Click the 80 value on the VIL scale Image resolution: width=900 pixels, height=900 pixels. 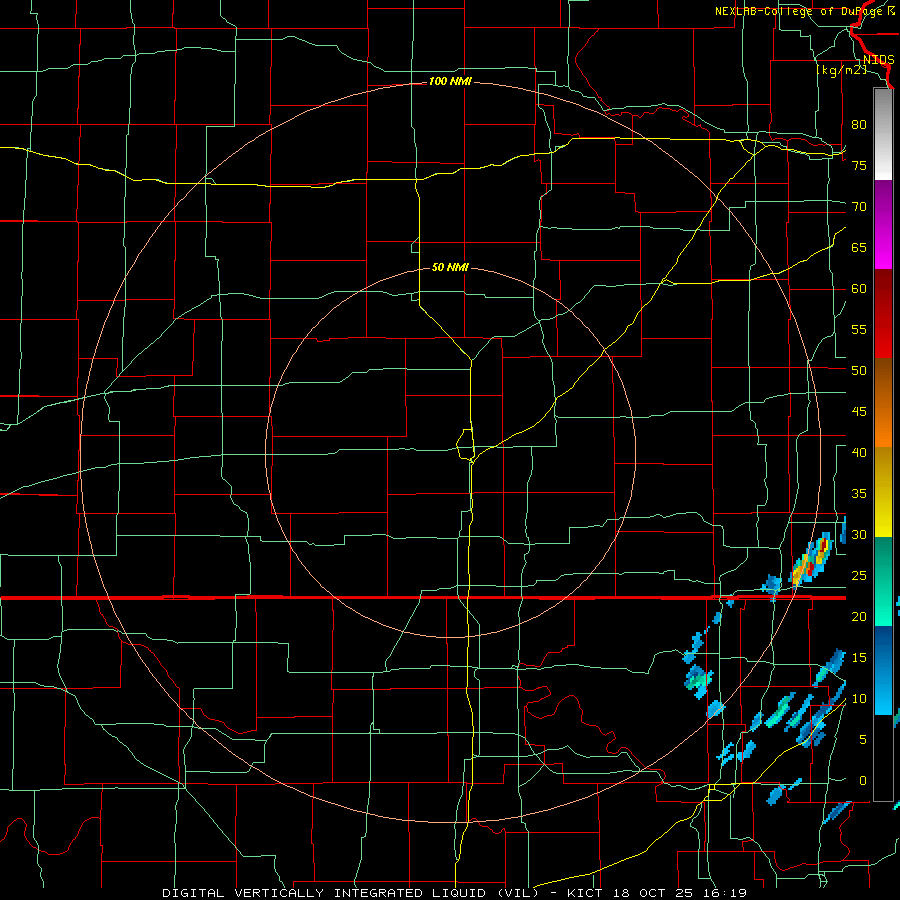pyautogui.click(x=859, y=125)
